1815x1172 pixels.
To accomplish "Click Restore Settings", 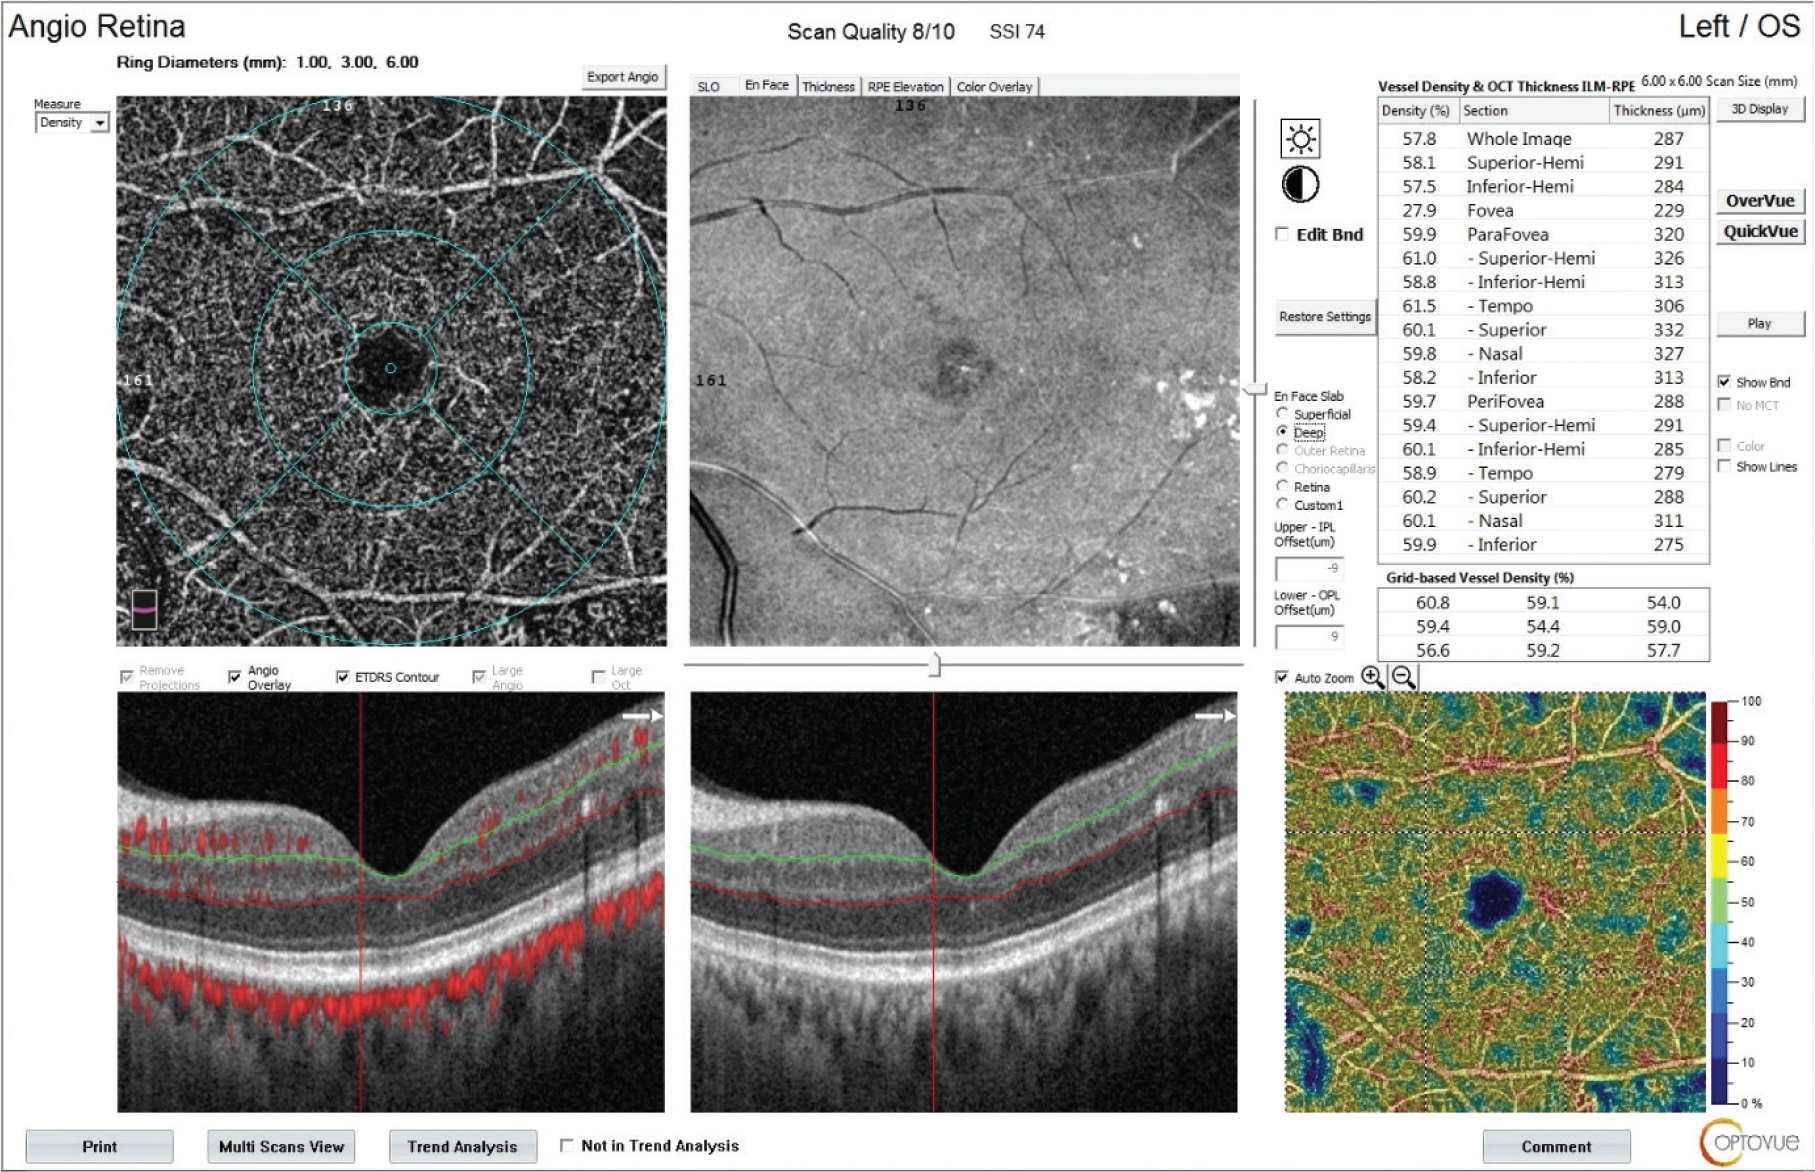I will click(1325, 317).
